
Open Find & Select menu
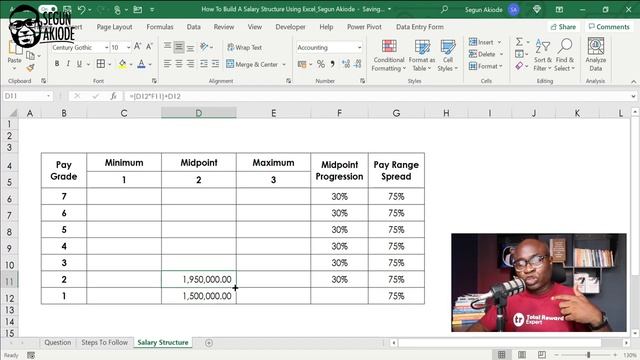tap(564, 56)
